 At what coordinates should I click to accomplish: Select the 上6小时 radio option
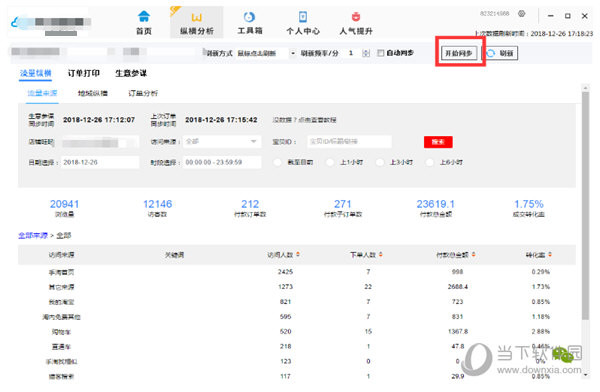(x=430, y=162)
